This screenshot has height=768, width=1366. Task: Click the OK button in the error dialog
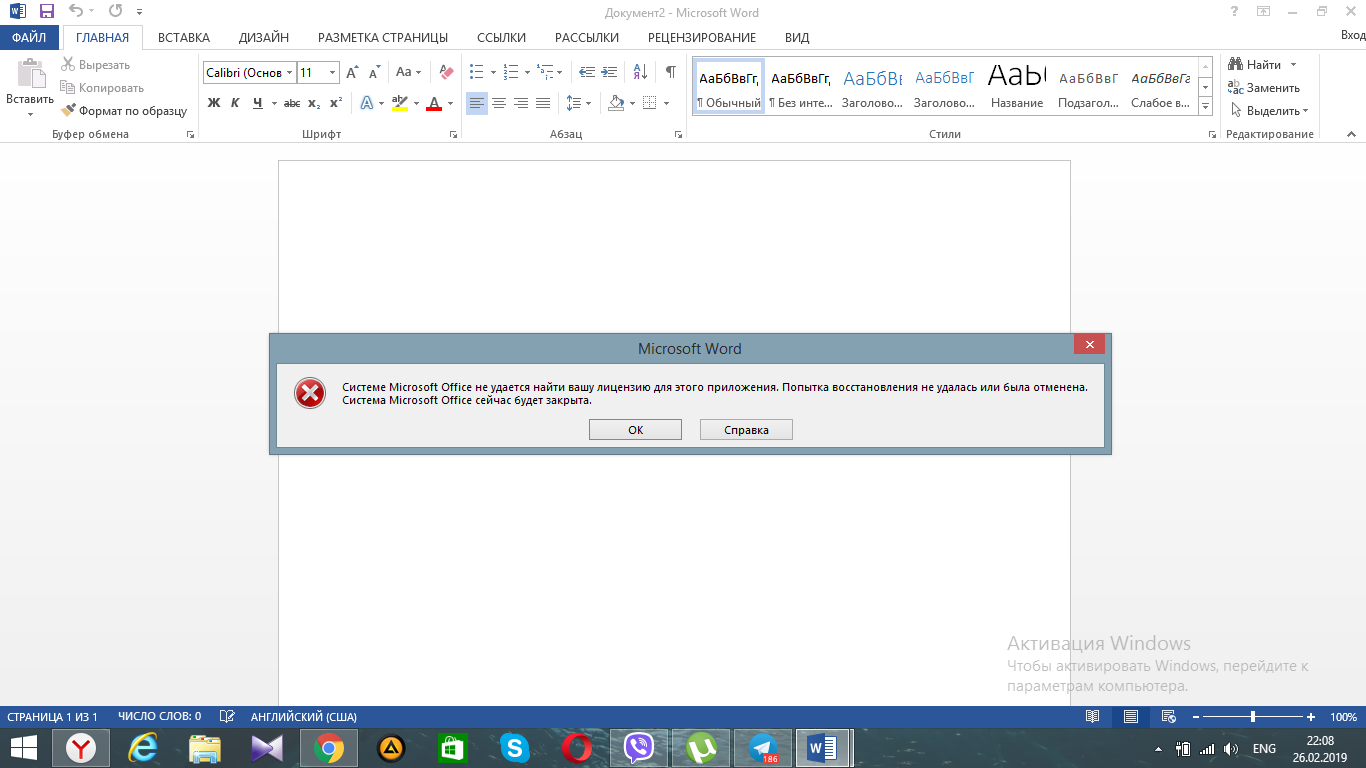click(635, 430)
